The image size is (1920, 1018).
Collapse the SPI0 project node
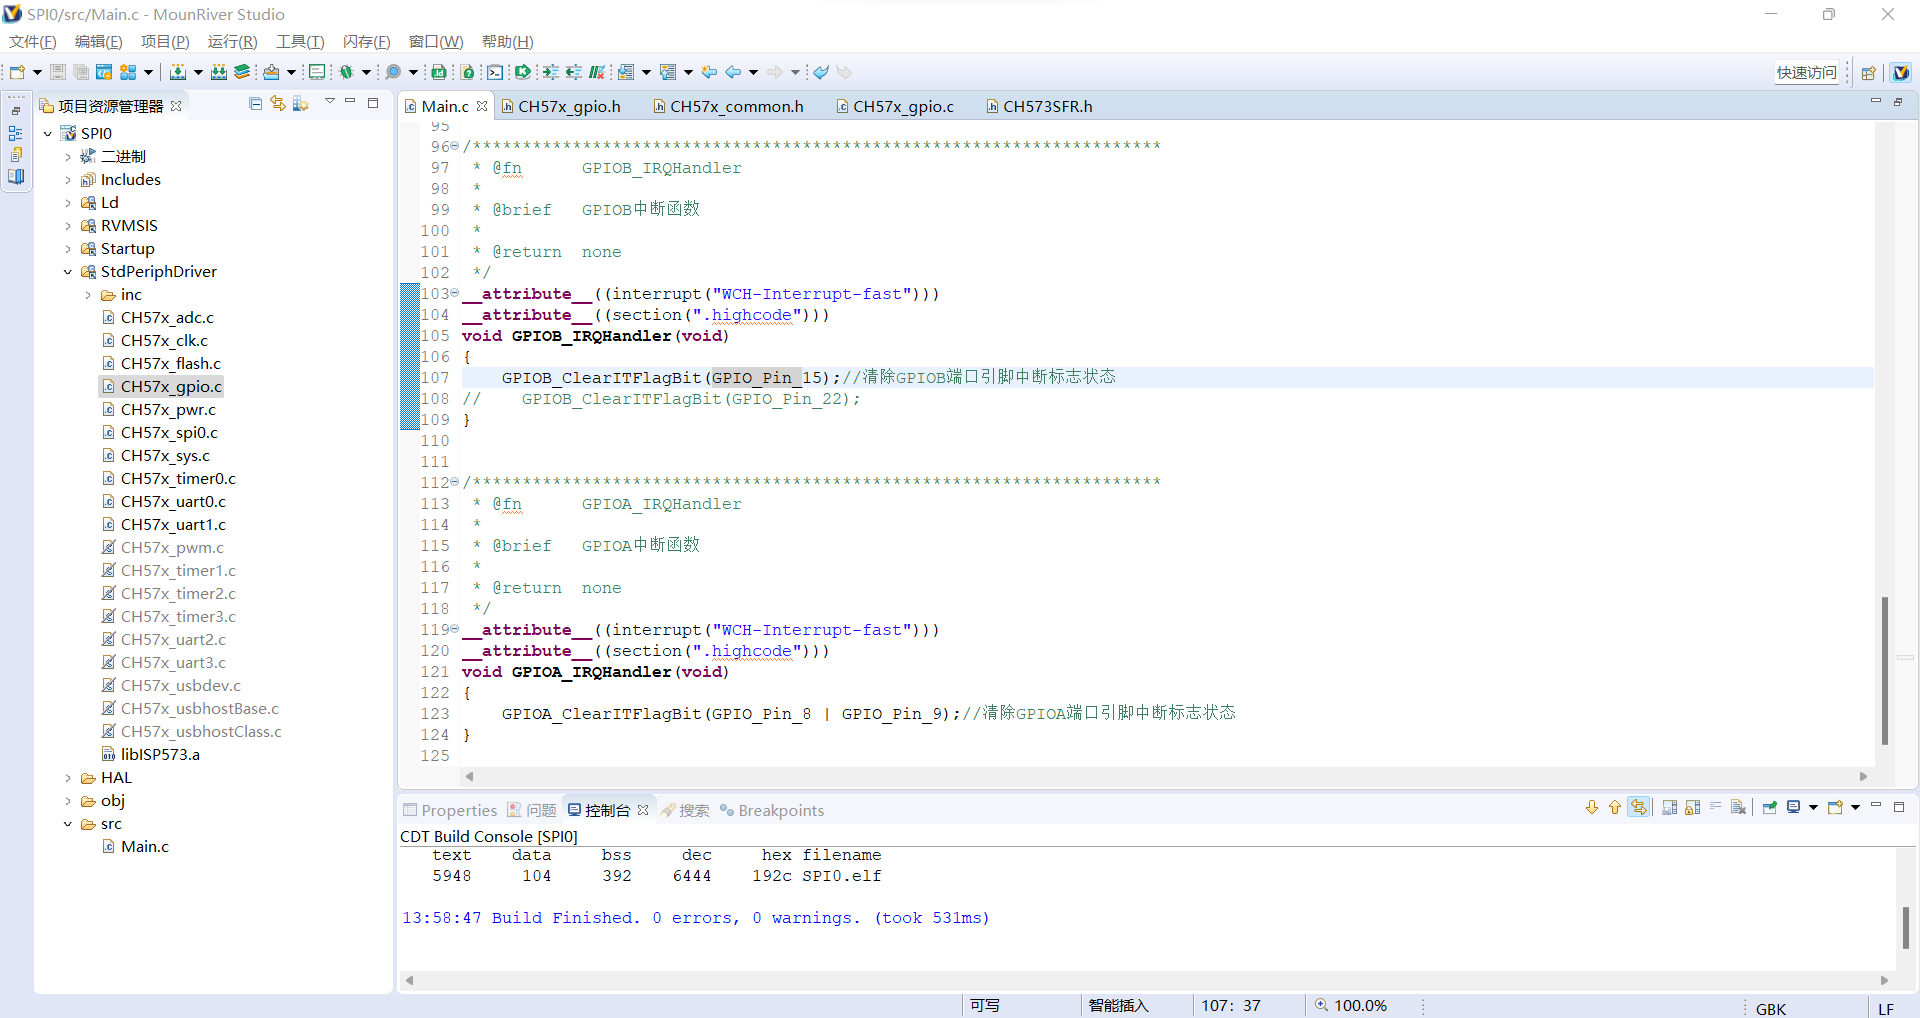48,133
